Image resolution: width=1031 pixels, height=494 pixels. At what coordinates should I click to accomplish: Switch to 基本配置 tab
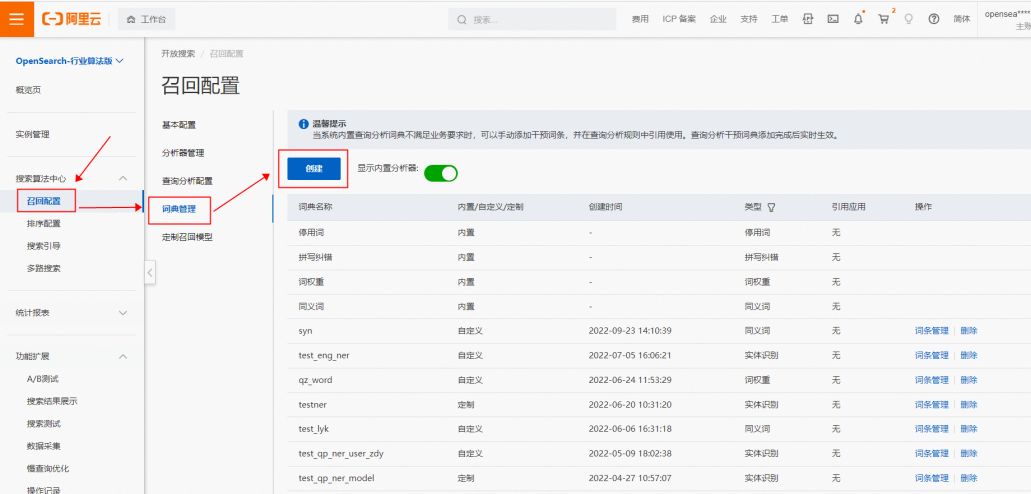(179, 125)
